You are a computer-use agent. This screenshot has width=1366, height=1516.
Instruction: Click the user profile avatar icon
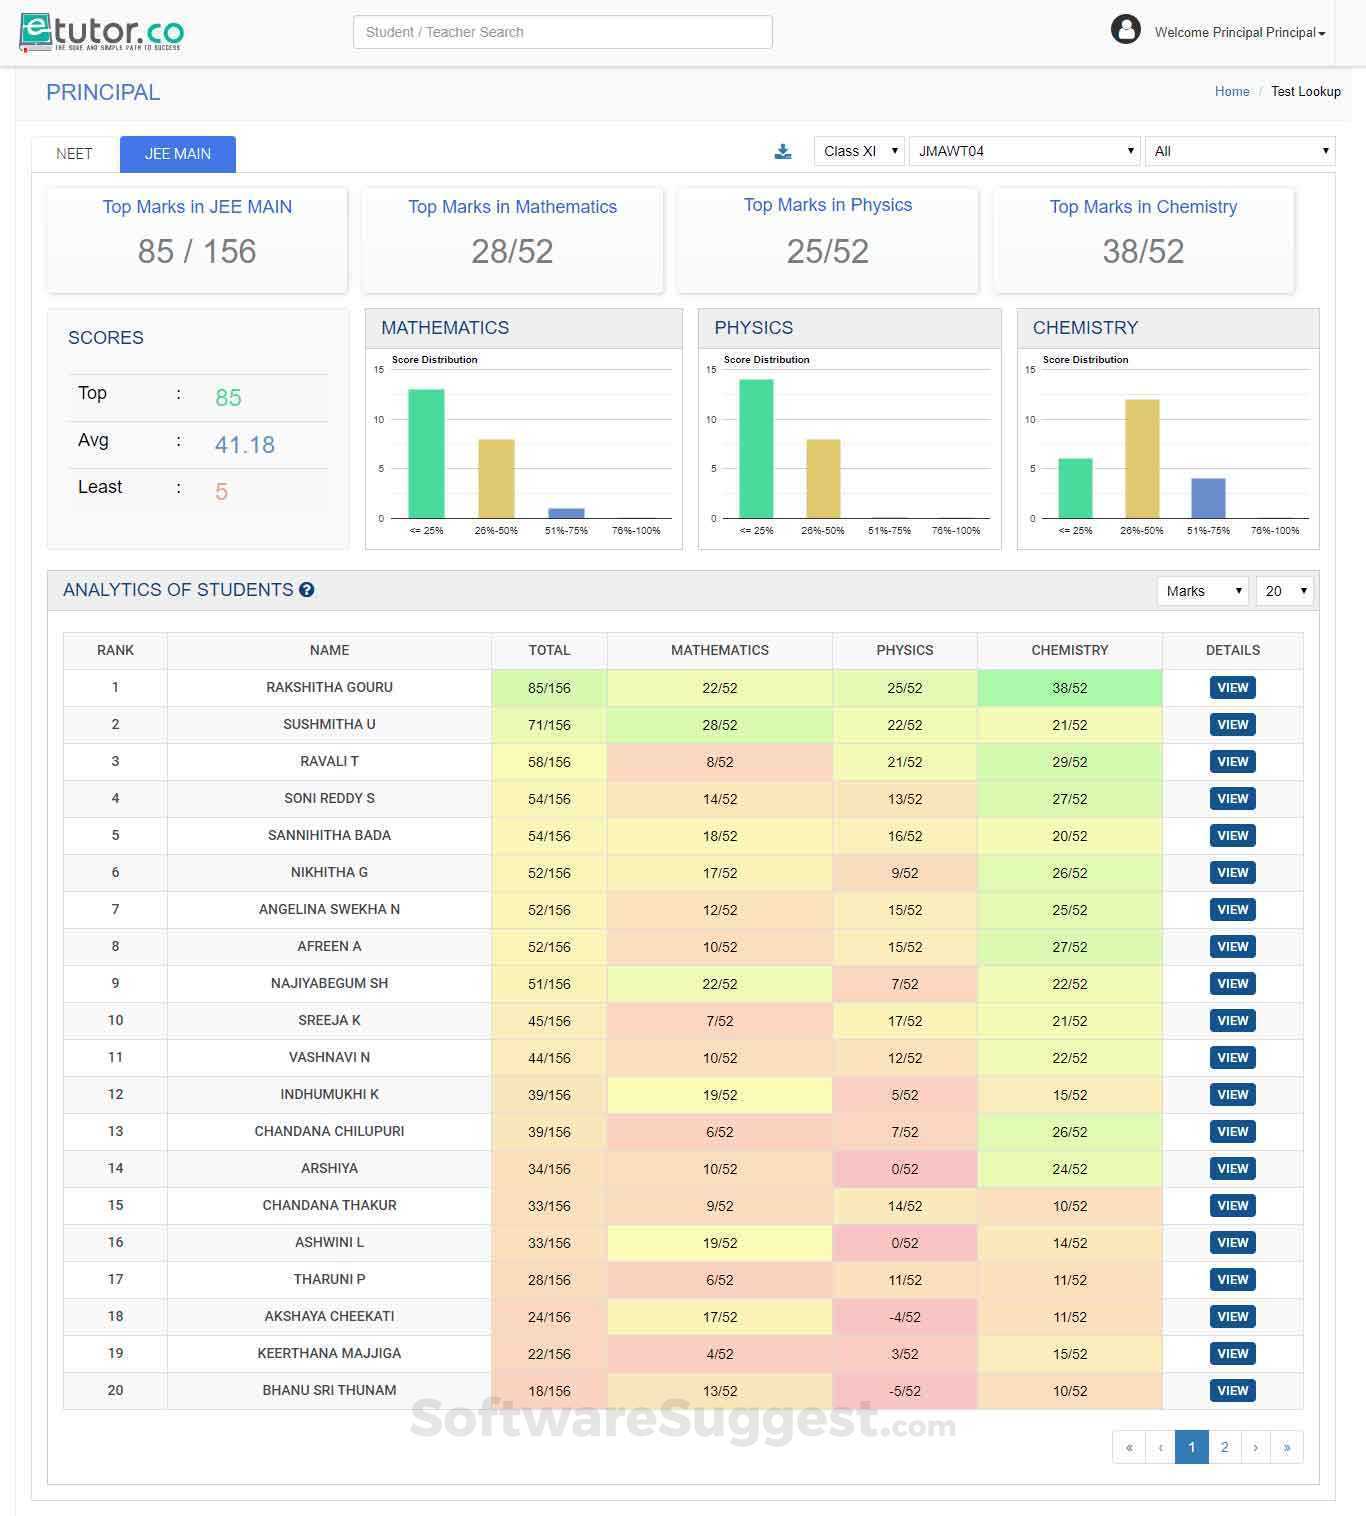pos(1126,30)
